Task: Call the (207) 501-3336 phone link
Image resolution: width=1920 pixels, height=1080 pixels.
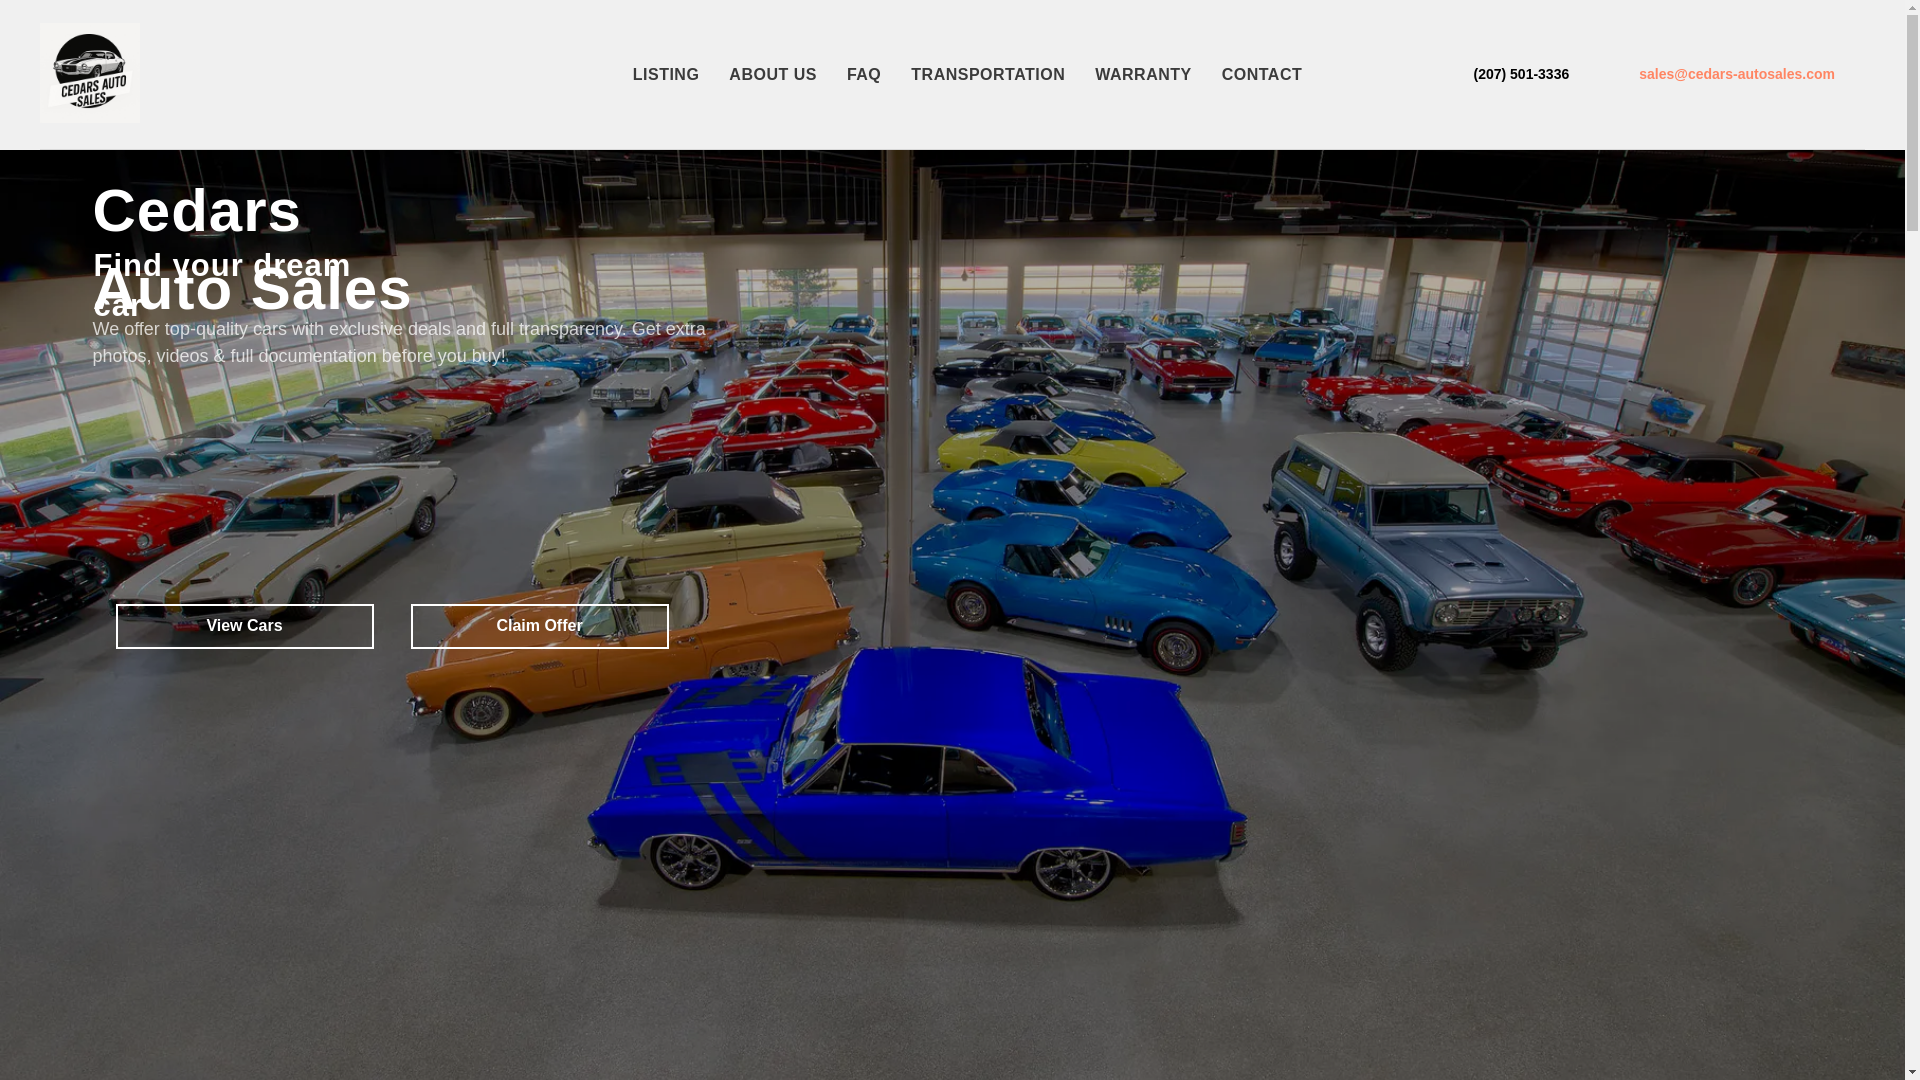Action: tap(1520, 74)
